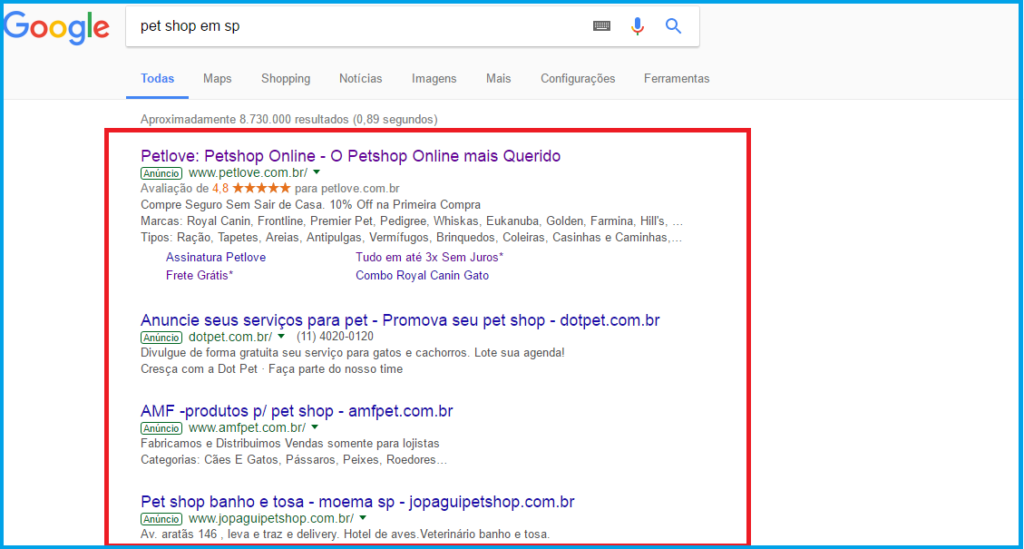
Task: Open the Combo Royal Canin Gato sitelink
Action: pyautogui.click(x=422, y=275)
